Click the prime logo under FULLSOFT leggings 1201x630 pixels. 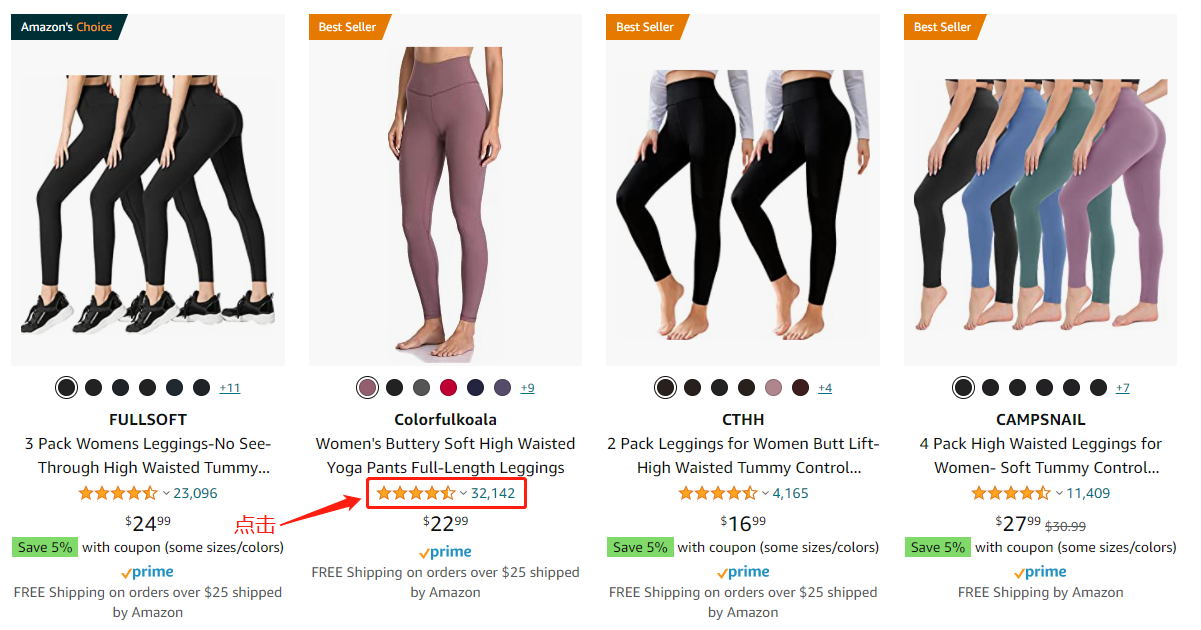tap(147, 572)
